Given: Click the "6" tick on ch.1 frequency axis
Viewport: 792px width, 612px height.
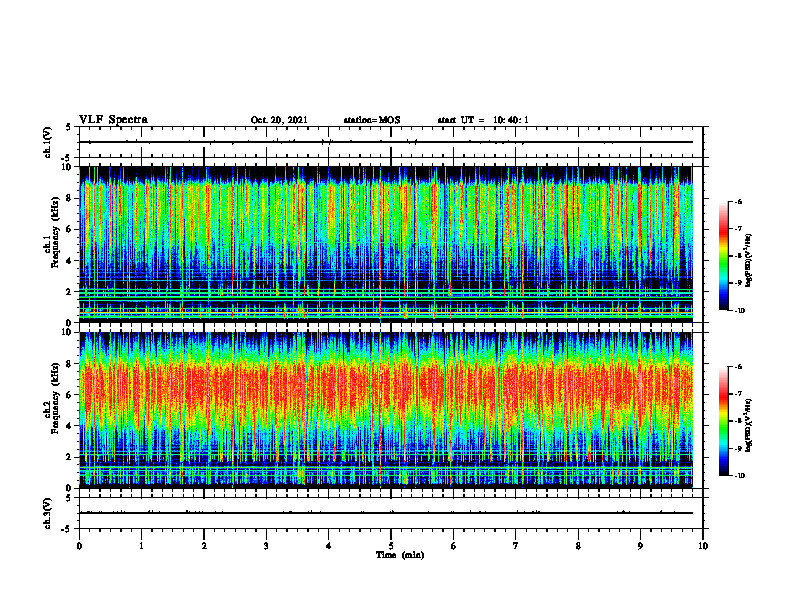Looking at the screenshot, I should click(x=69, y=229).
